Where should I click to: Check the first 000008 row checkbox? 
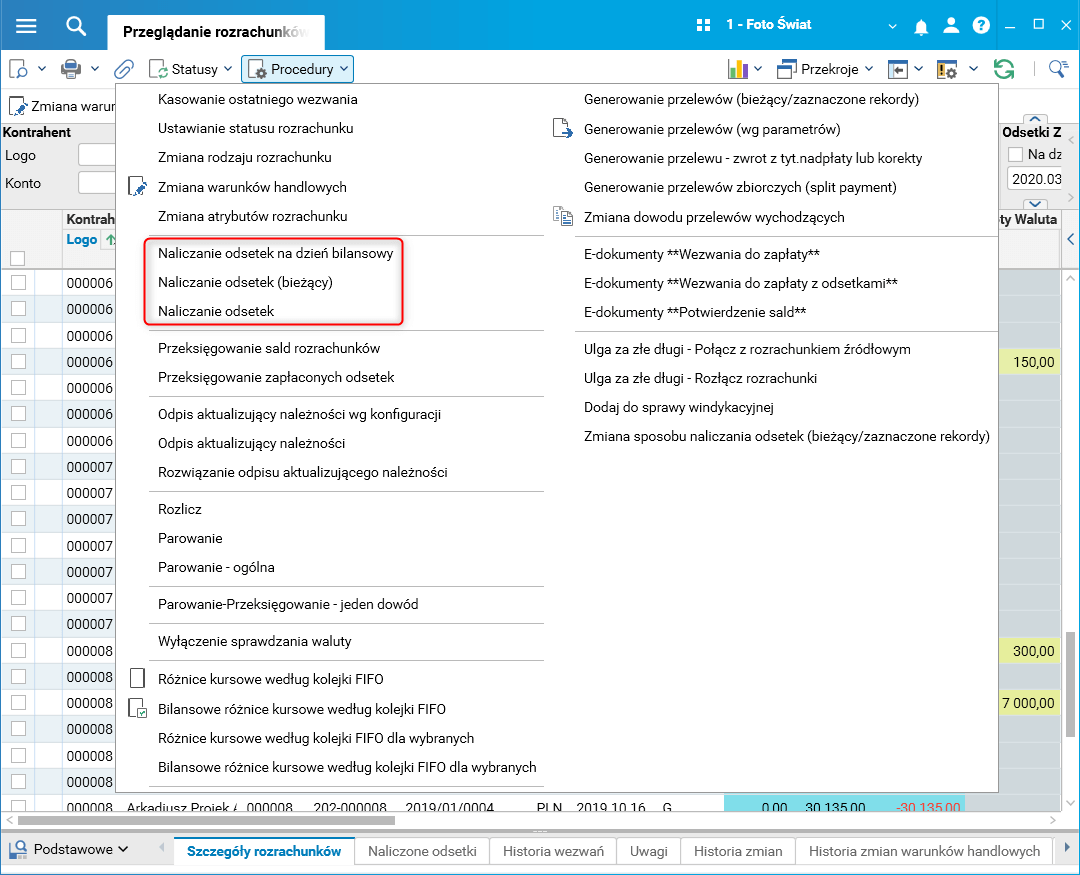point(19,650)
